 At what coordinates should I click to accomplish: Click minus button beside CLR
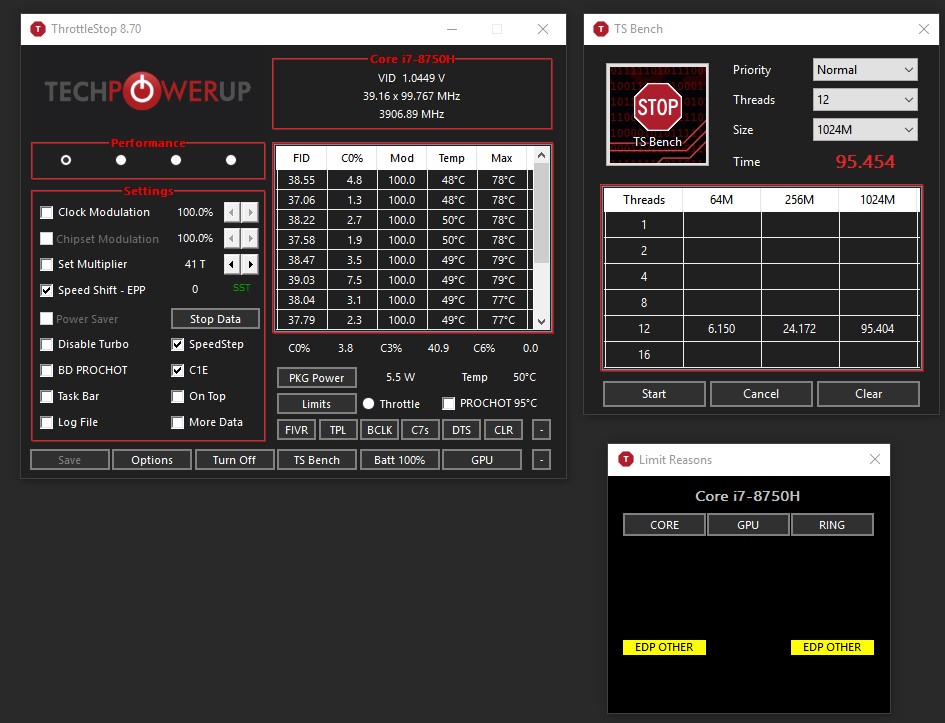click(541, 430)
